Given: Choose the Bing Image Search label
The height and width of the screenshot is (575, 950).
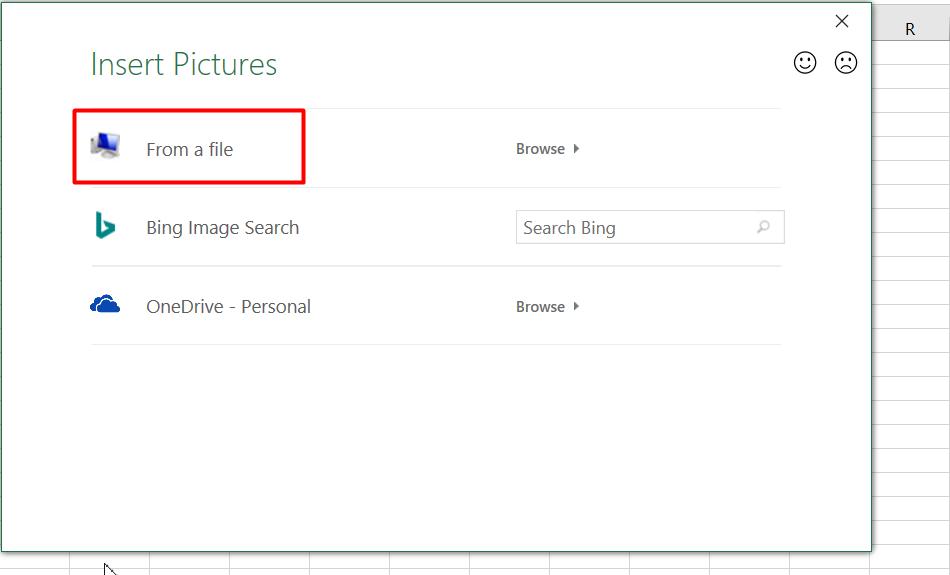Looking at the screenshot, I should coord(222,228).
